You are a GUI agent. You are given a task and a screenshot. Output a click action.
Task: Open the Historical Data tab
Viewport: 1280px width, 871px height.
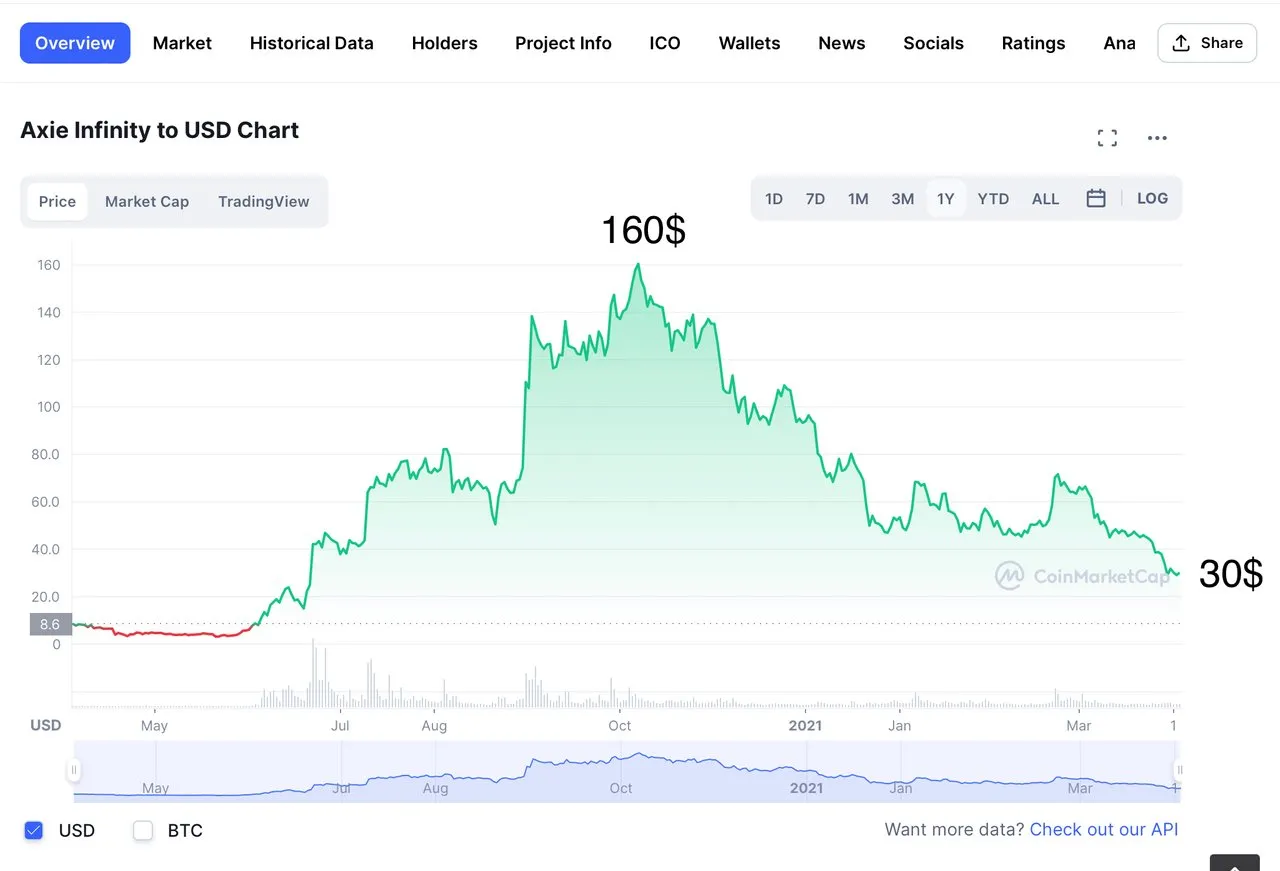312,43
